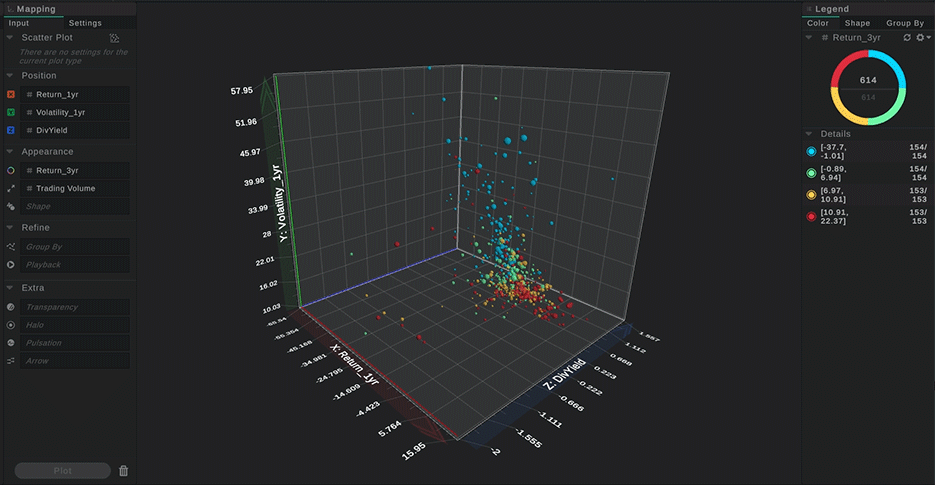Collapse the legend Details section

pyautogui.click(x=809, y=134)
